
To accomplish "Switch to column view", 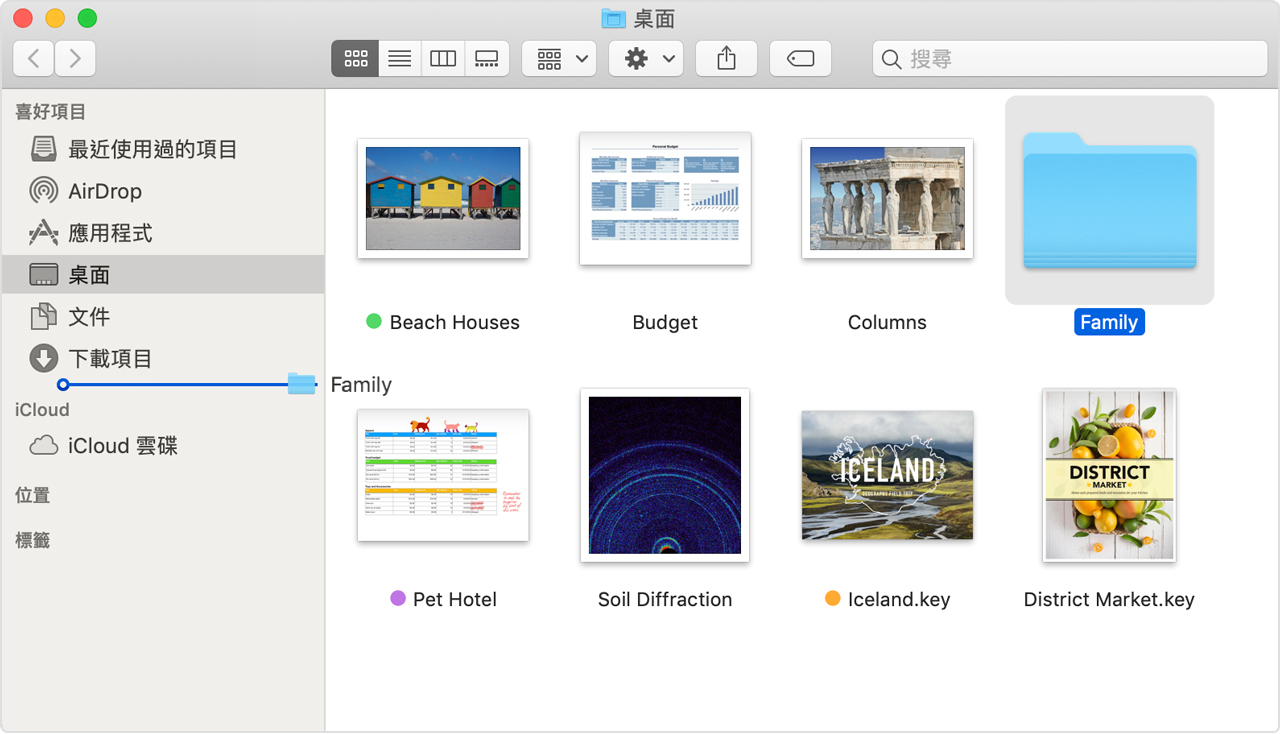I will [443, 59].
